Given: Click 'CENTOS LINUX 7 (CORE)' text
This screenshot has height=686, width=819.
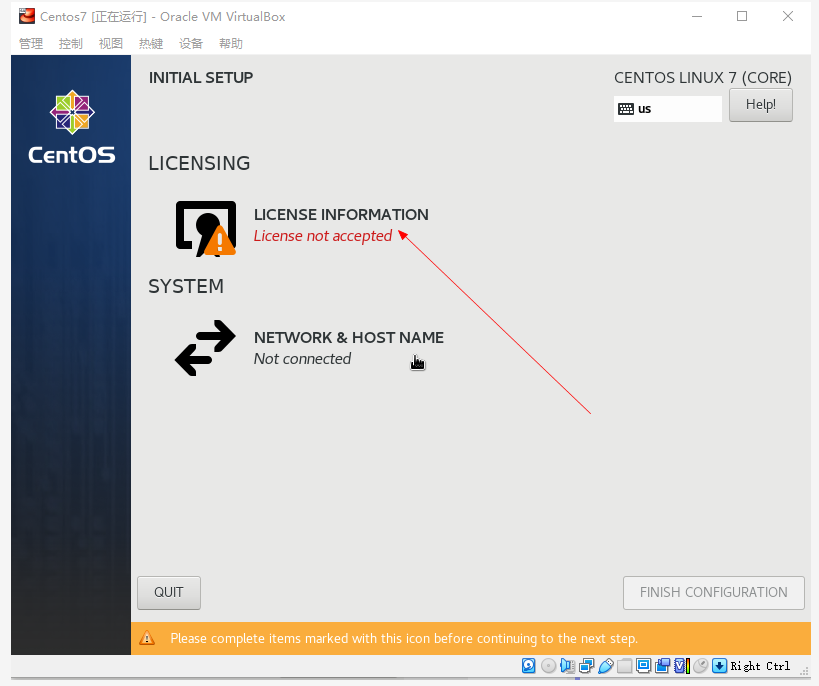Looking at the screenshot, I should tap(703, 78).
